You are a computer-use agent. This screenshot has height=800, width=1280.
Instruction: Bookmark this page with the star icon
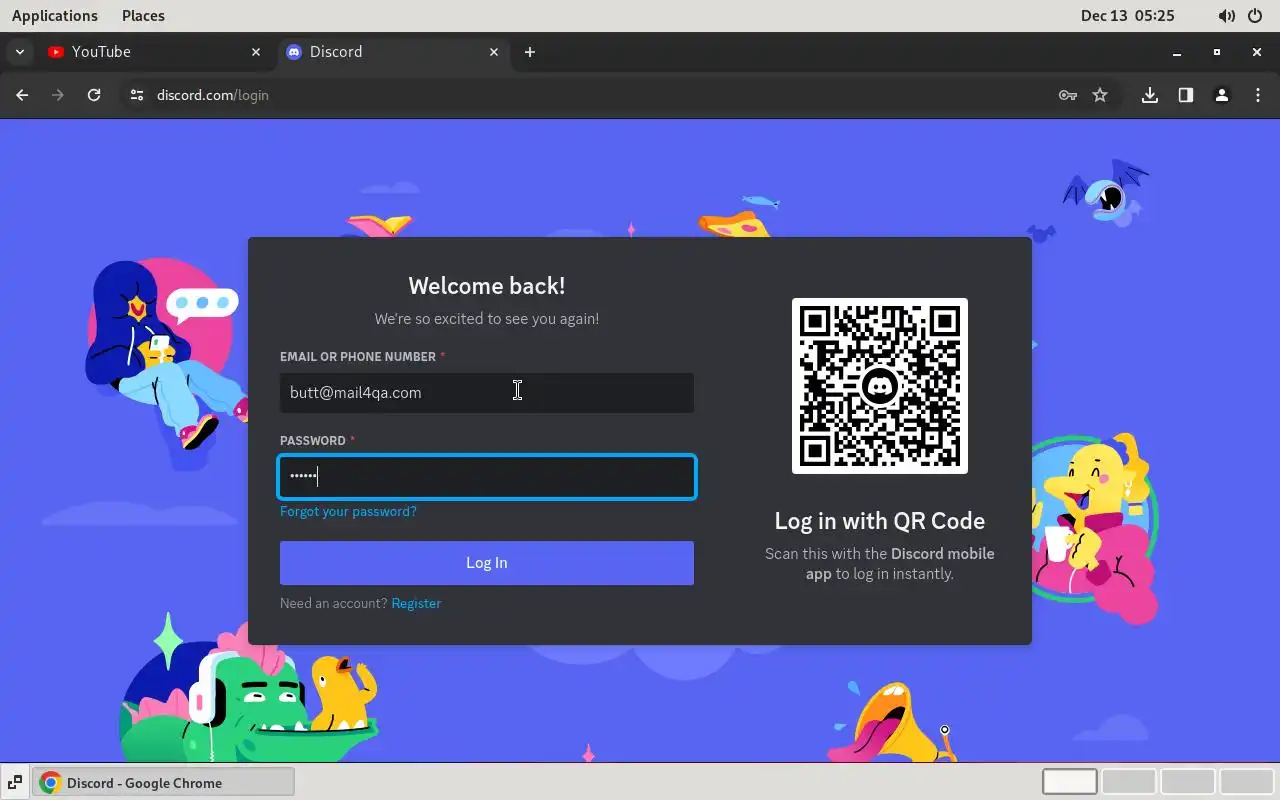1100,95
